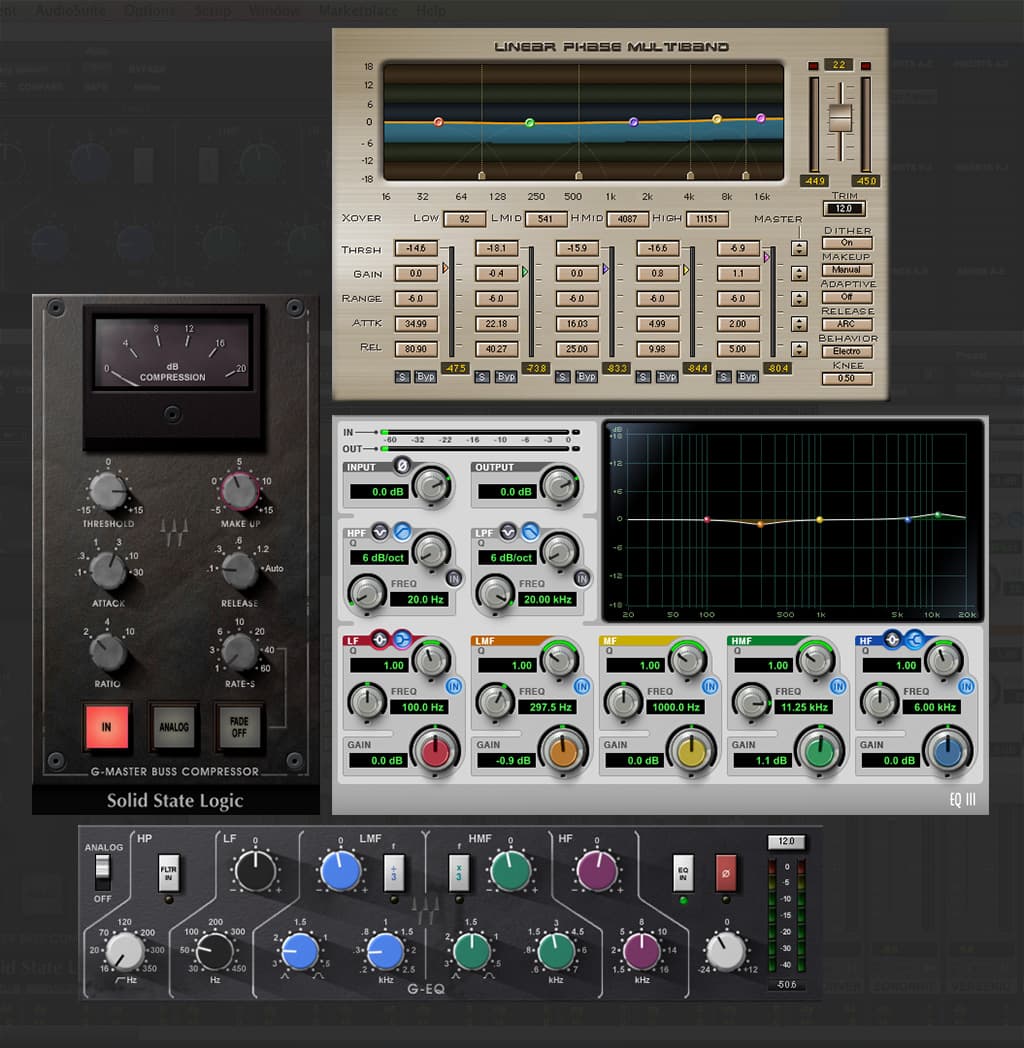Click the Makeup Manual selector
This screenshot has width=1024, height=1048.
847,270
